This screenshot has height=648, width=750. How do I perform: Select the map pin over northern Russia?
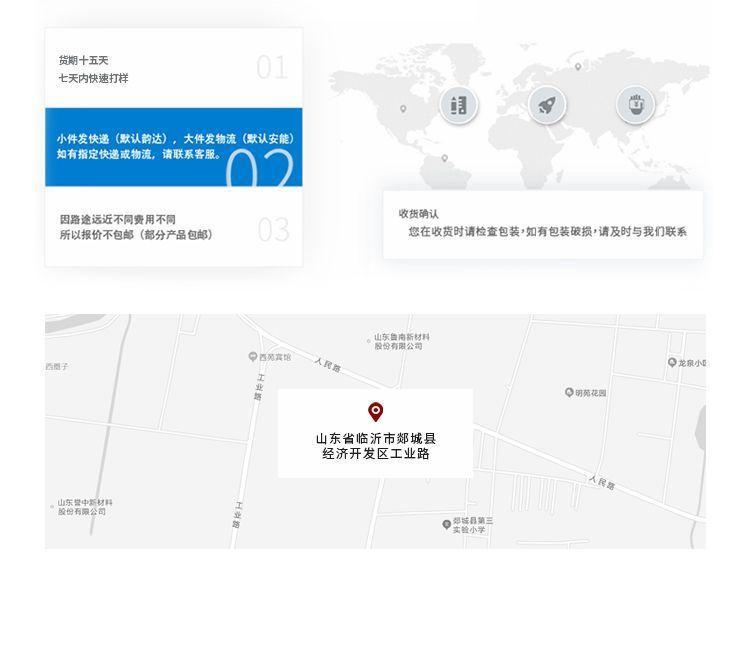point(578,66)
